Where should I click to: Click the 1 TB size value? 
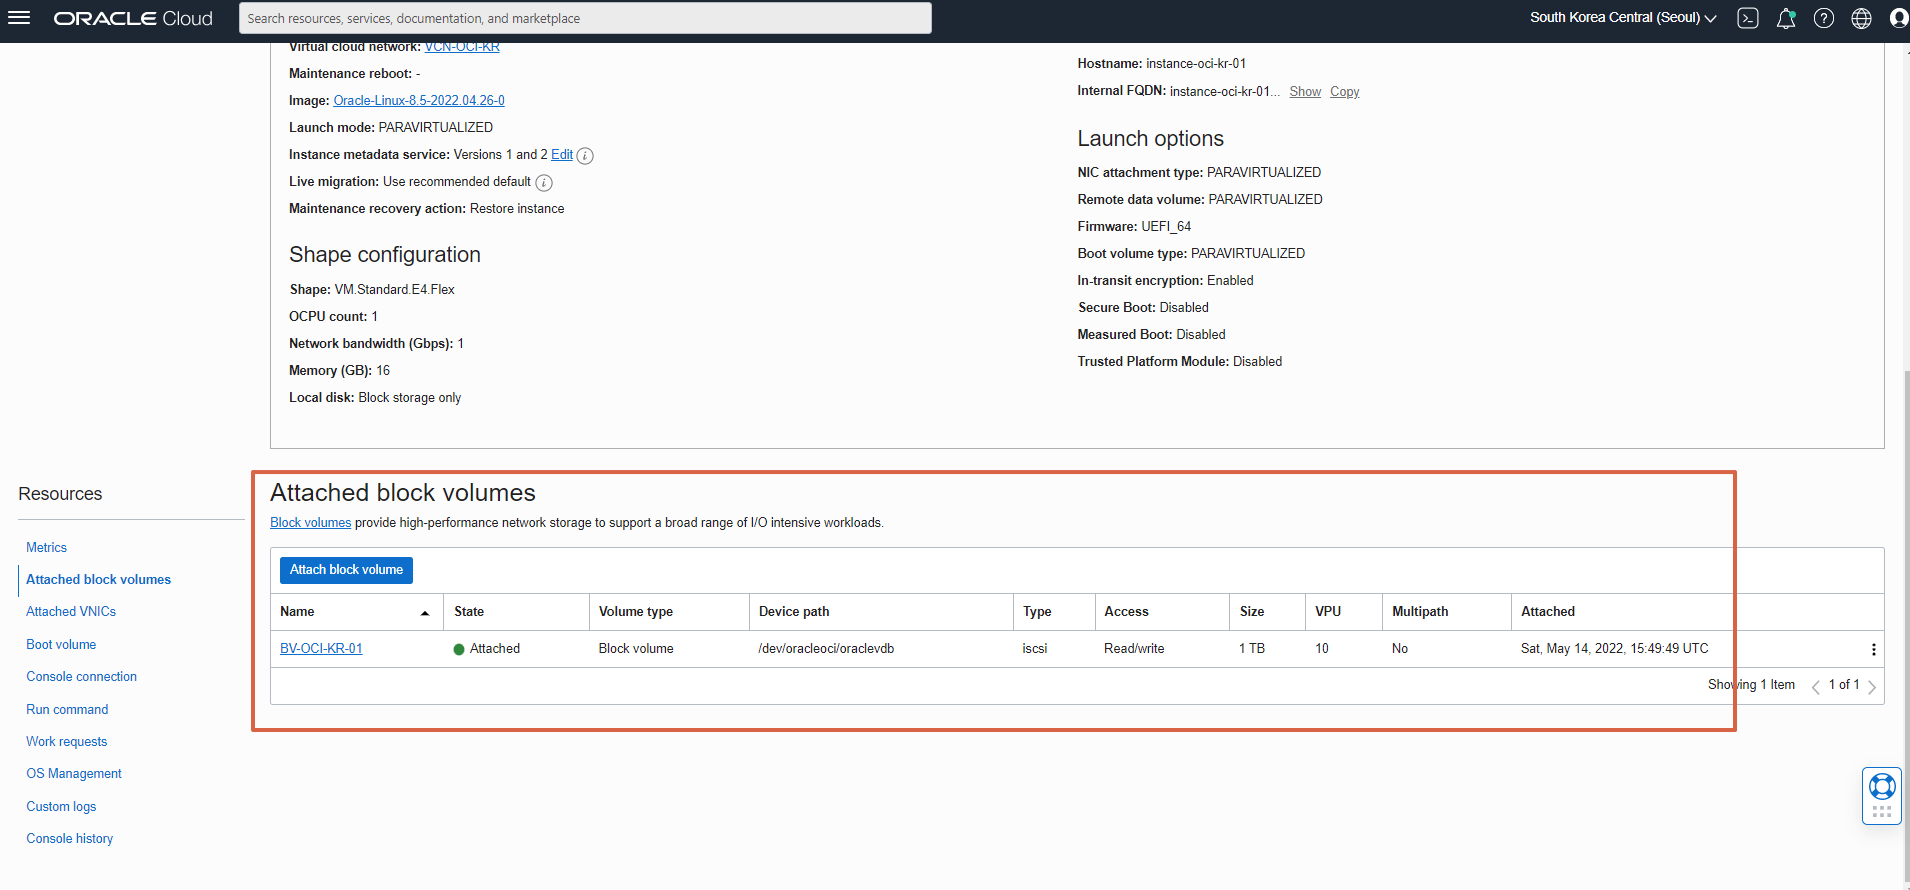1252,648
